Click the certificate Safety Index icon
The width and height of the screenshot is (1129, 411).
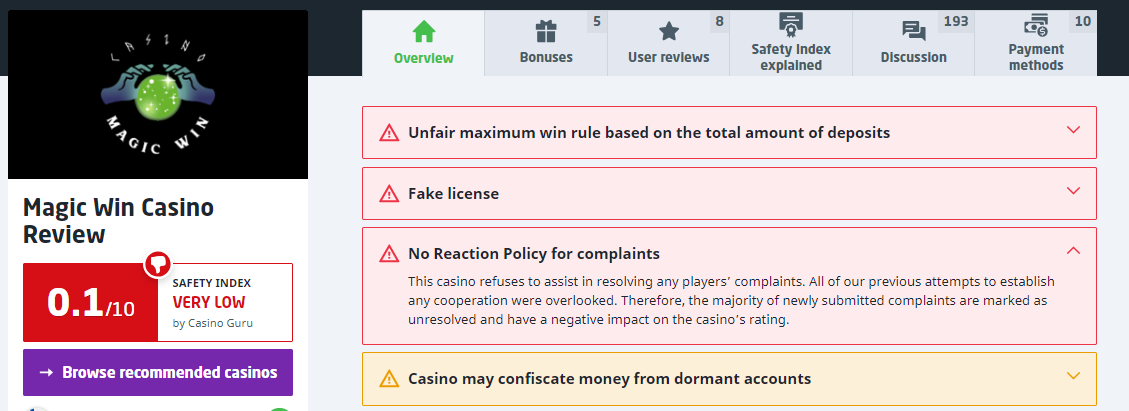(x=791, y=24)
